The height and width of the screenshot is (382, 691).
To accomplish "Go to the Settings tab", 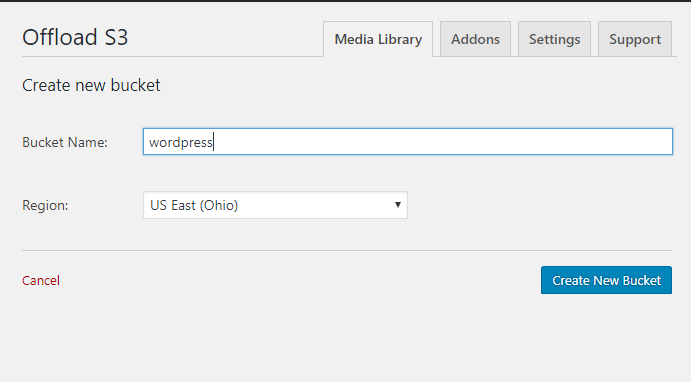I will pos(554,39).
